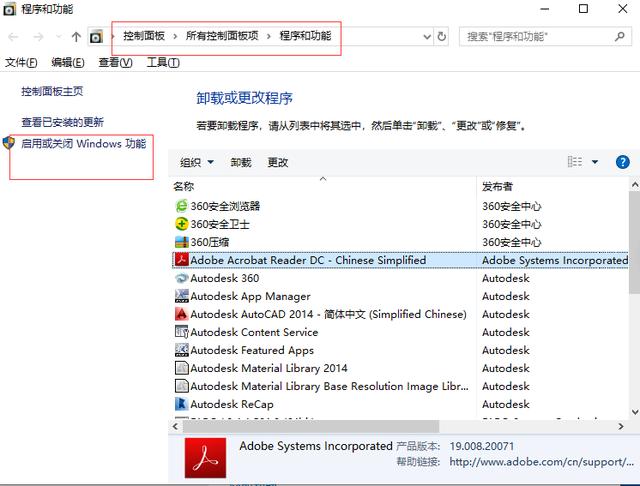
Task: Select the 360安全卫士 name text
Action: pyautogui.click(x=220, y=224)
